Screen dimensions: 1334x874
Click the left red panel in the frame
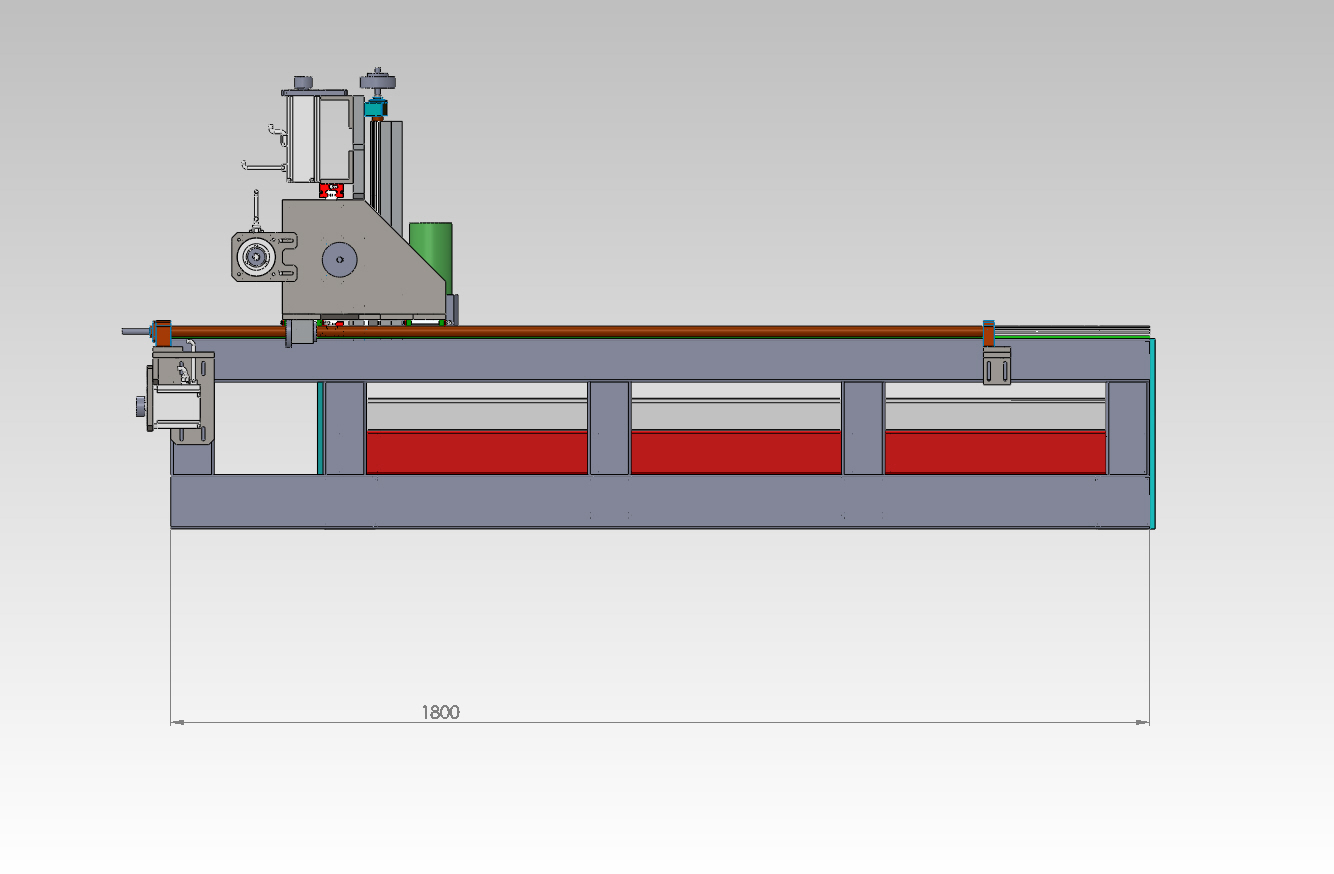point(476,452)
